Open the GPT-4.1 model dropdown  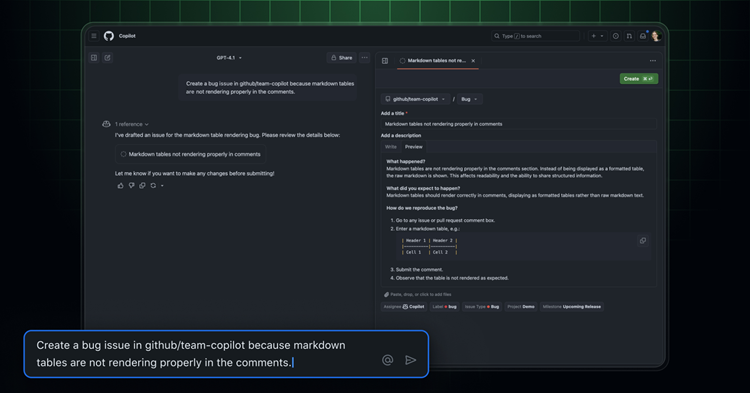[229, 58]
